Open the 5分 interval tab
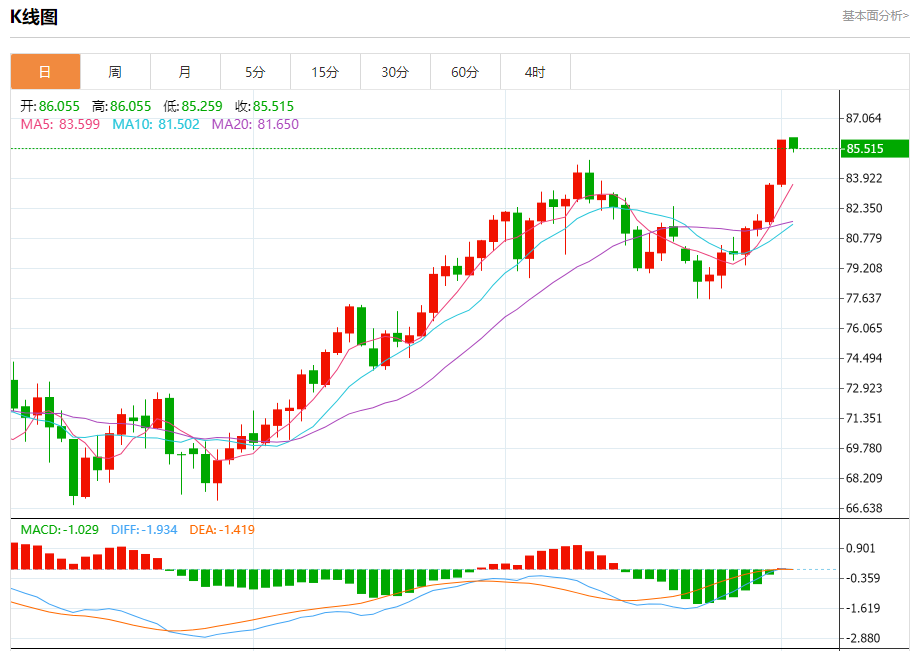This screenshot has height=651, width=918. tap(255, 72)
